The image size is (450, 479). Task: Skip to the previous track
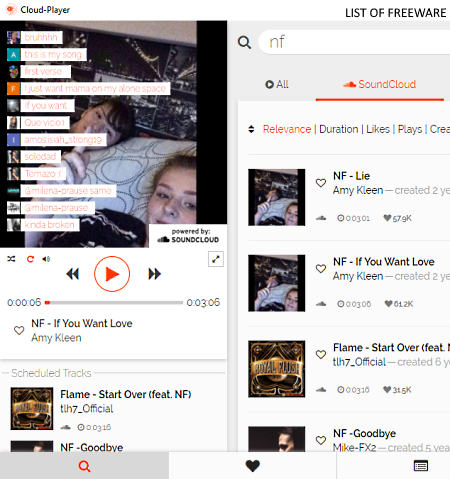[x=73, y=274]
